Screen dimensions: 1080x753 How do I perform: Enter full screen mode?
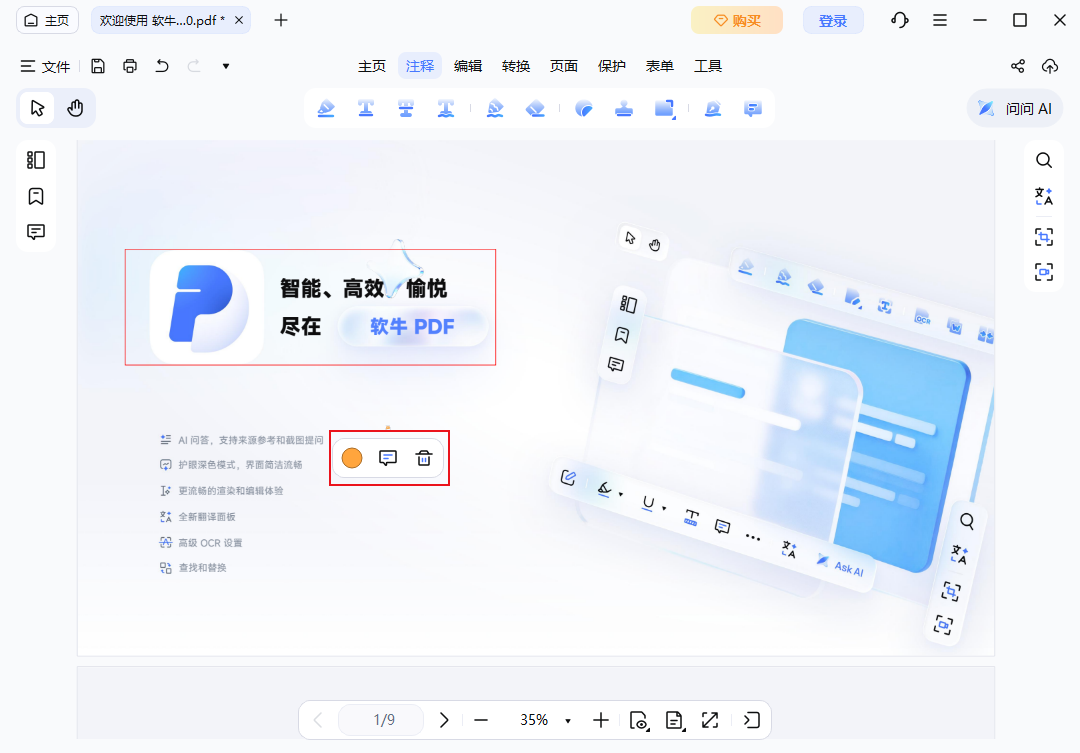click(710, 720)
